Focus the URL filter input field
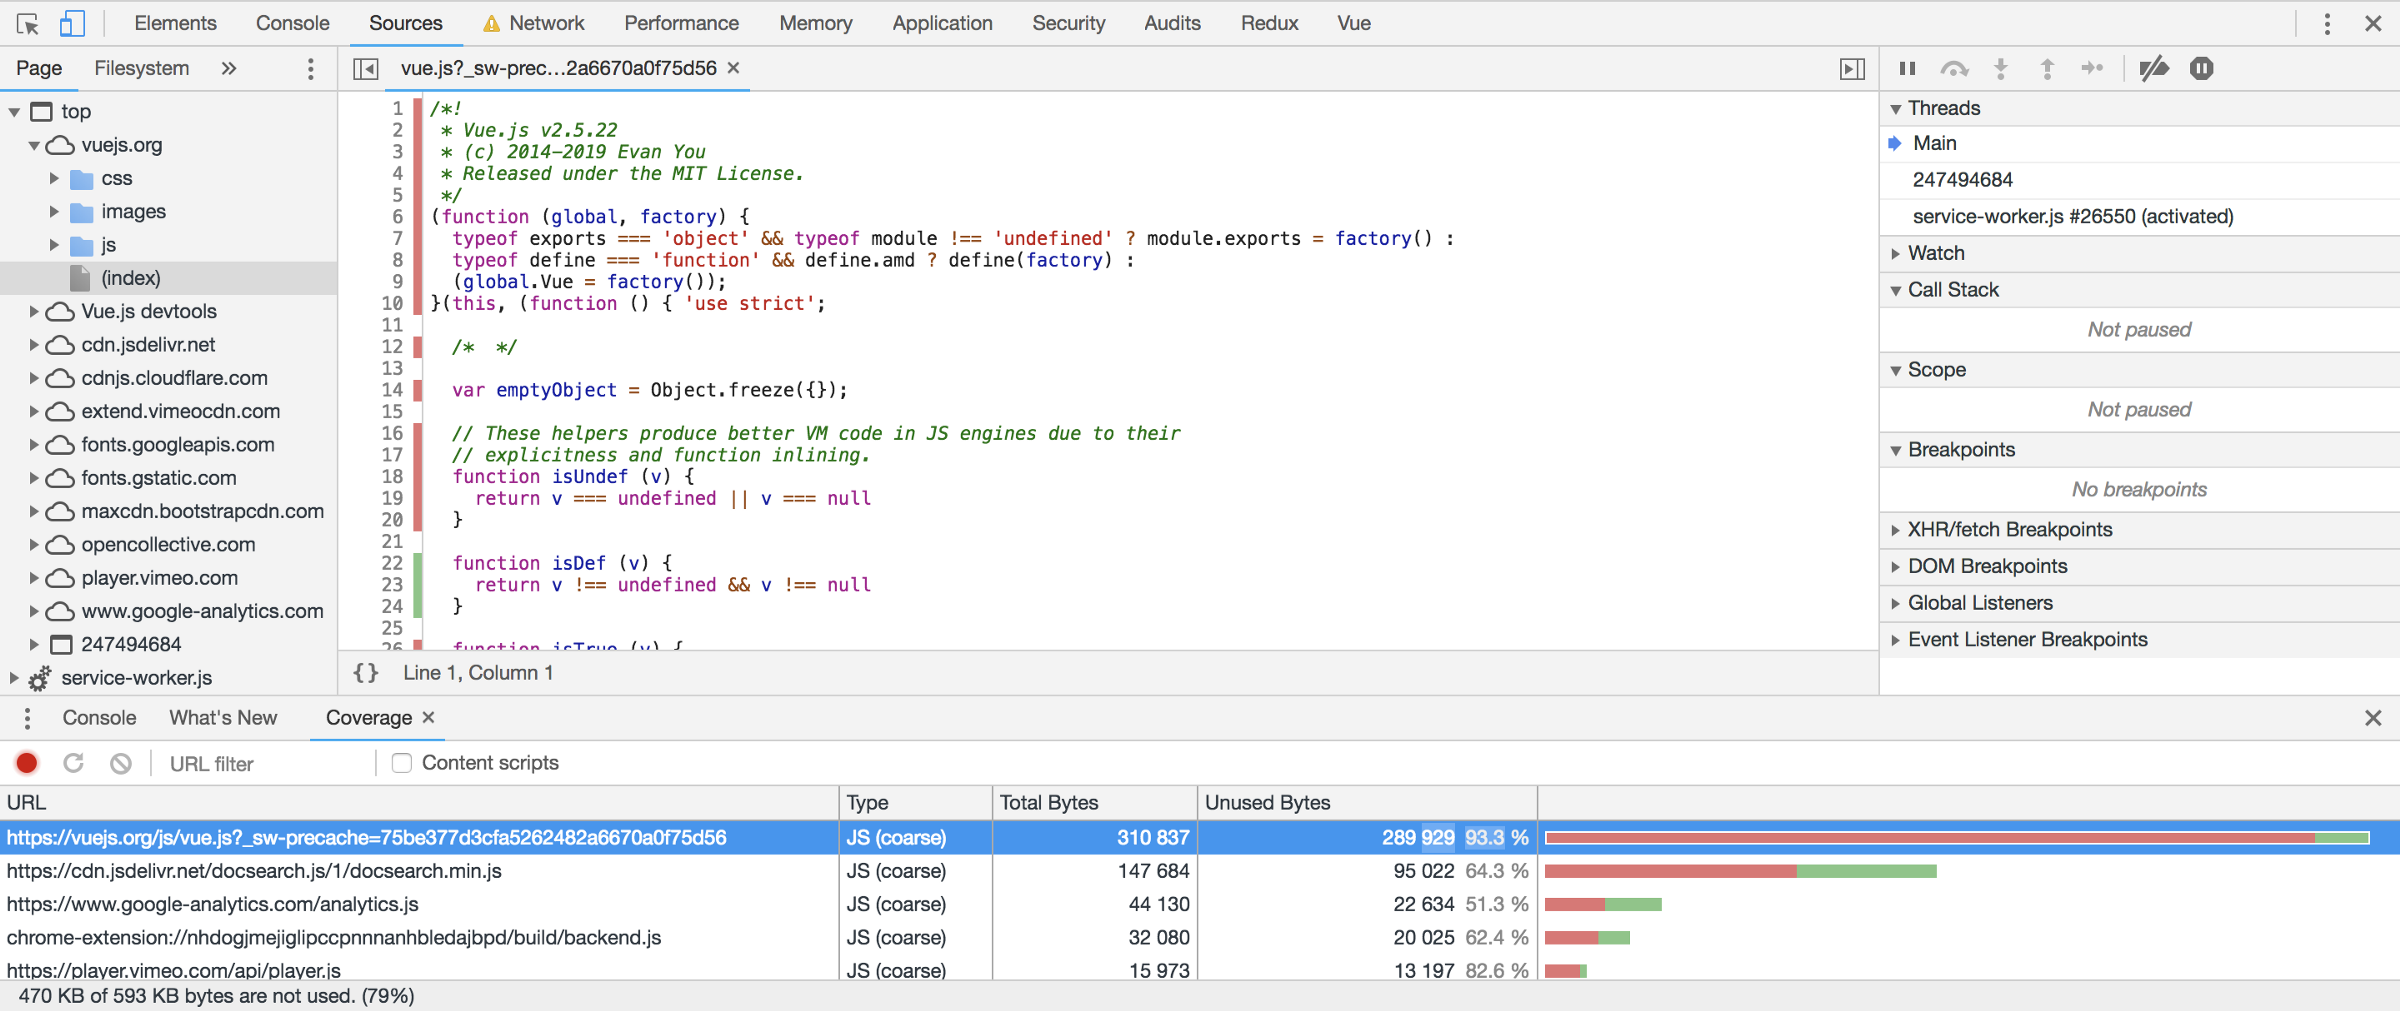Screen dimensions: 2400x1011 [265, 763]
